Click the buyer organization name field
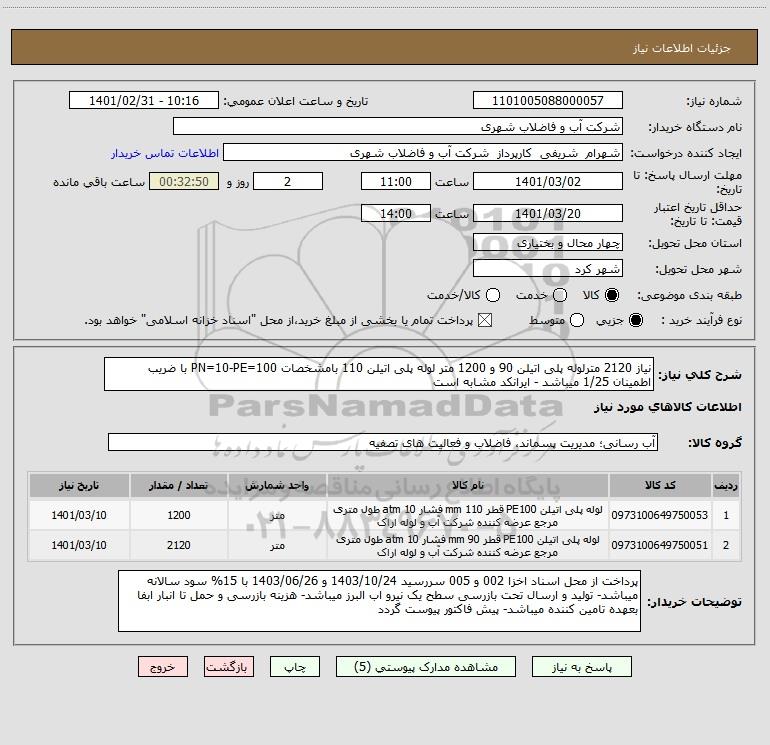The image size is (770, 745). (x=398, y=126)
